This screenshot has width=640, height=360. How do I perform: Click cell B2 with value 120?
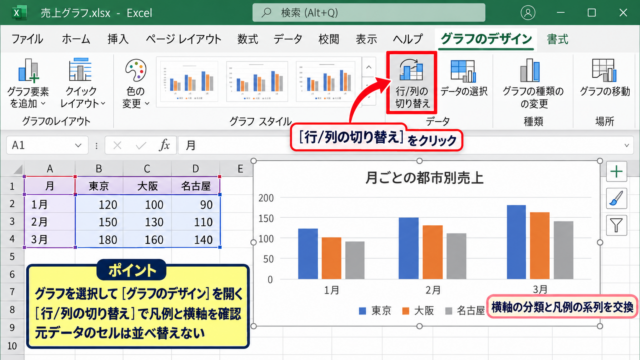99,204
